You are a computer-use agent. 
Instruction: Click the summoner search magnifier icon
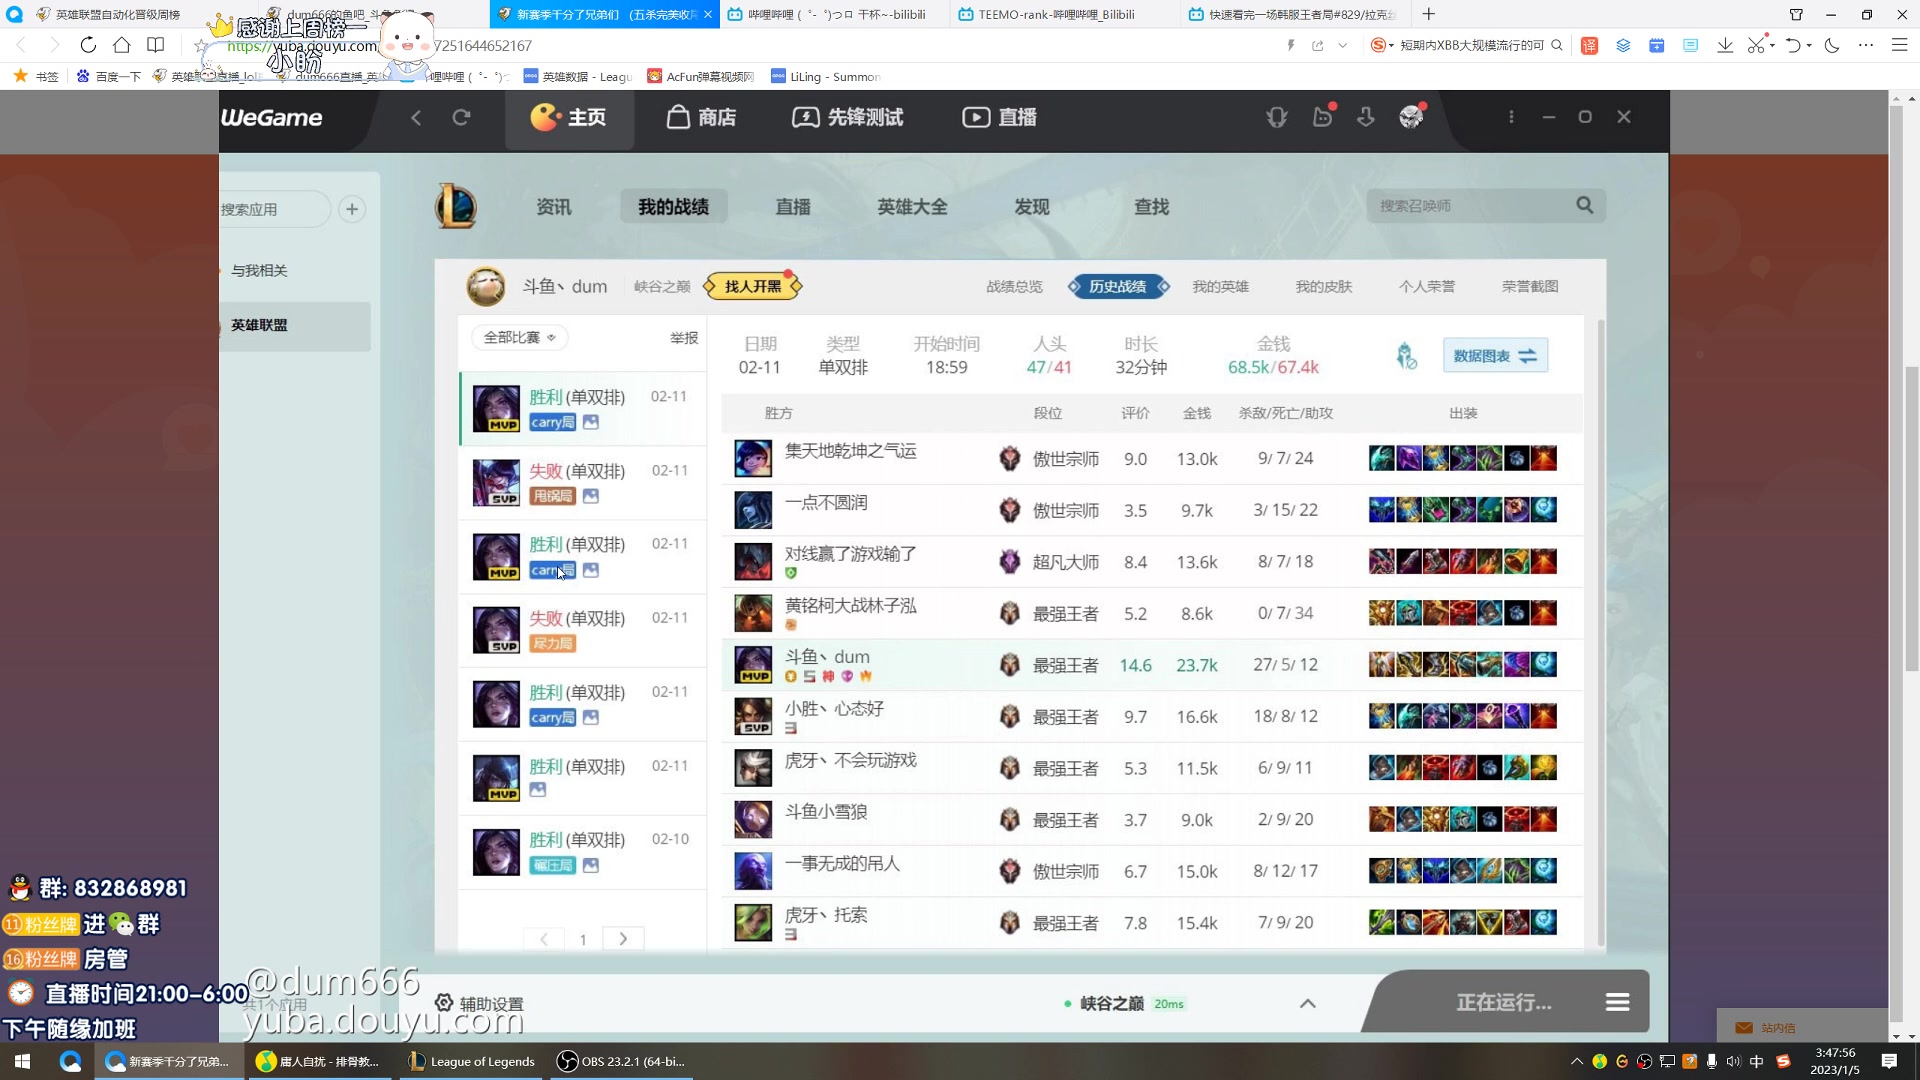coord(1585,205)
